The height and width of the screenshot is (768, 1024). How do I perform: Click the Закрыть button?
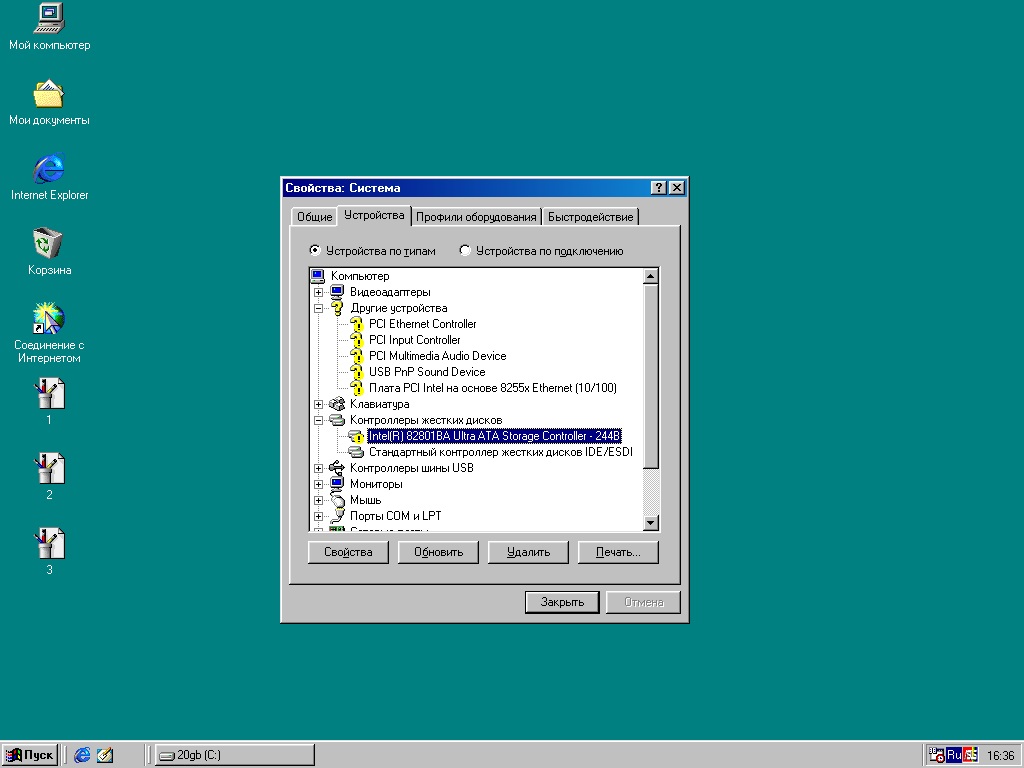pos(562,602)
